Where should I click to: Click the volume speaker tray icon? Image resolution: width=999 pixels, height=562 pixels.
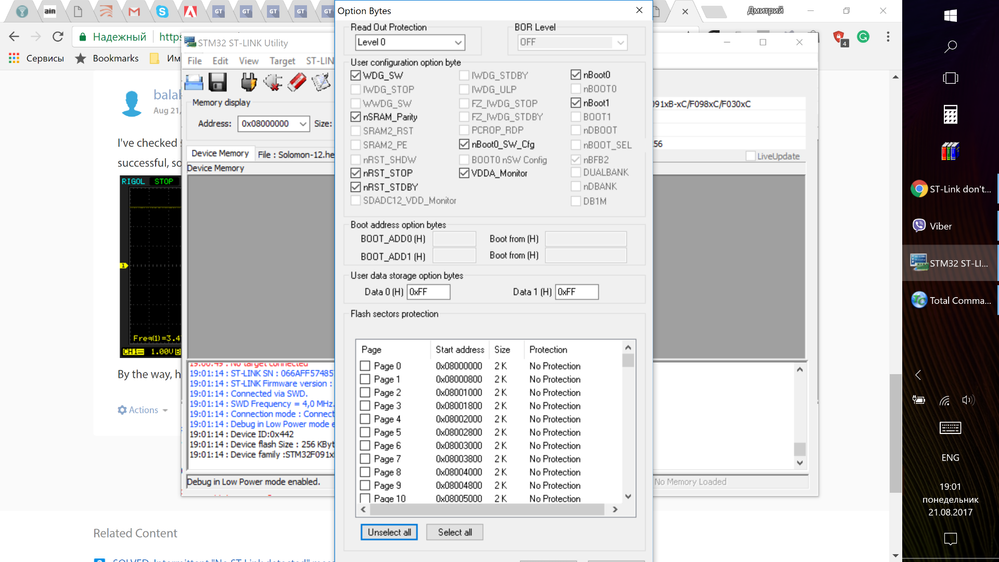(968, 400)
